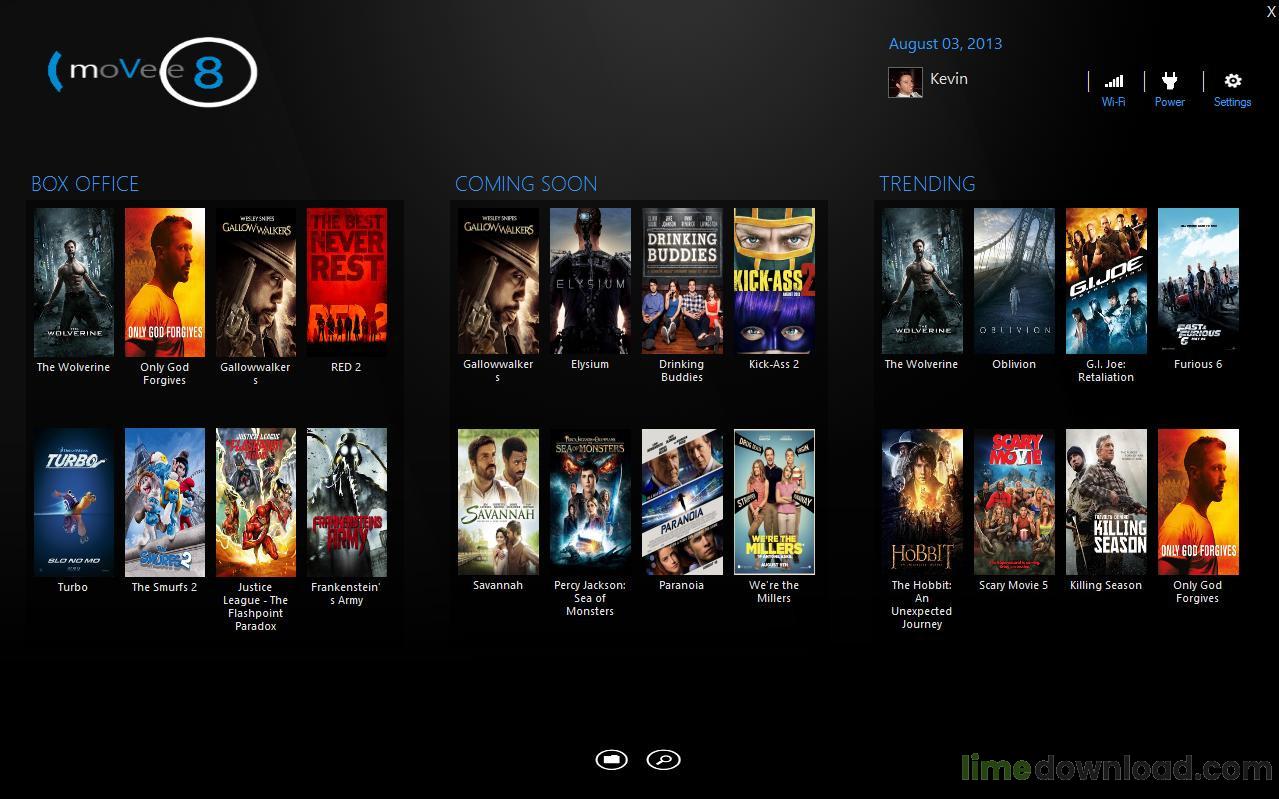
Task: Click the "Savannah" title text
Action: (x=498, y=586)
